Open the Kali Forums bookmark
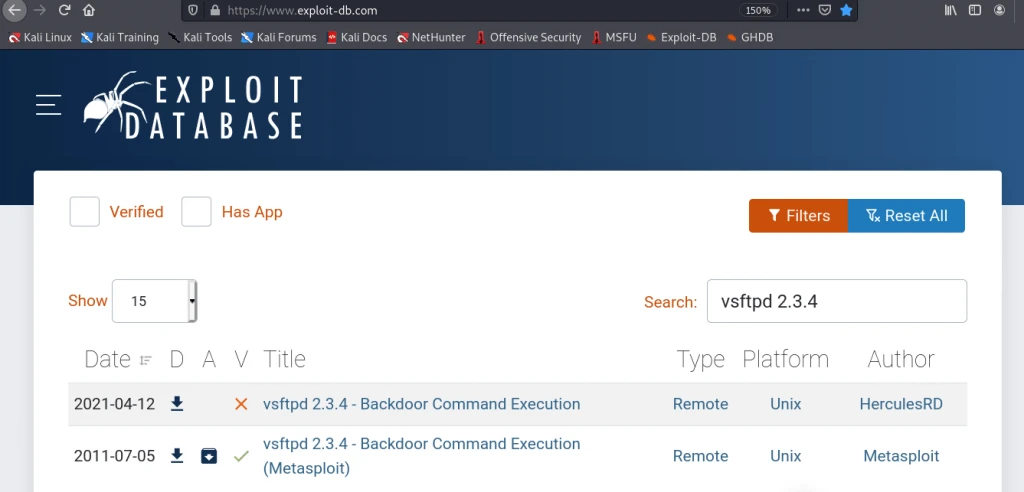This screenshot has height=492, width=1024. (x=279, y=37)
